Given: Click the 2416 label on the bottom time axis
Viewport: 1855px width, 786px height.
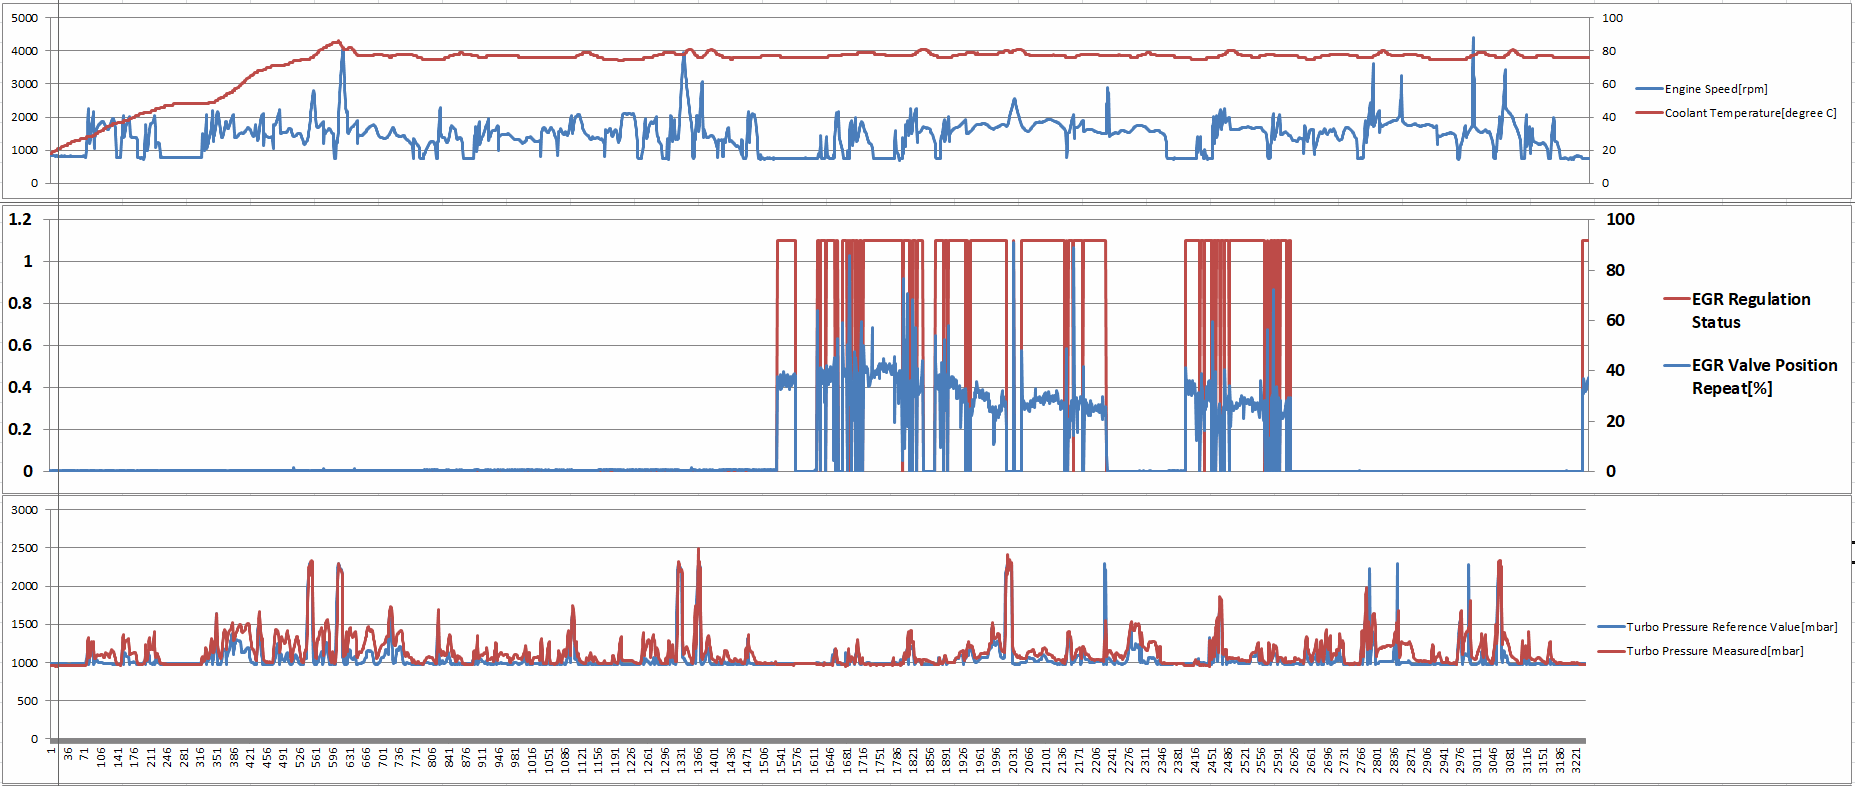Looking at the screenshot, I should click(x=1194, y=759).
